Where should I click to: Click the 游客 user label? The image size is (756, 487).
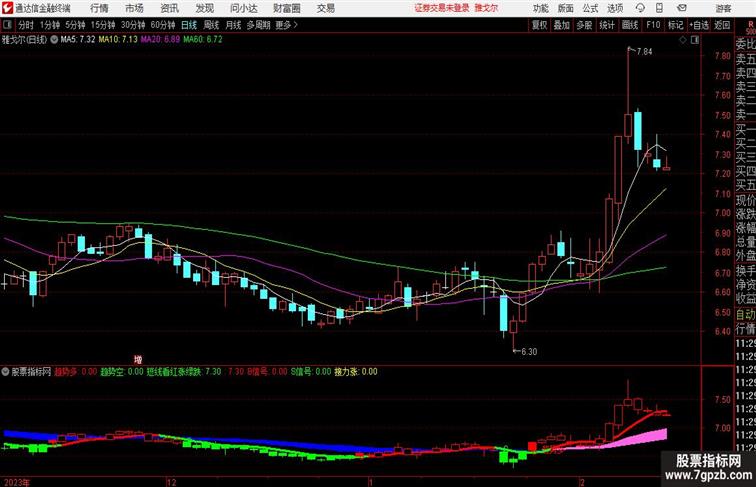723,8
